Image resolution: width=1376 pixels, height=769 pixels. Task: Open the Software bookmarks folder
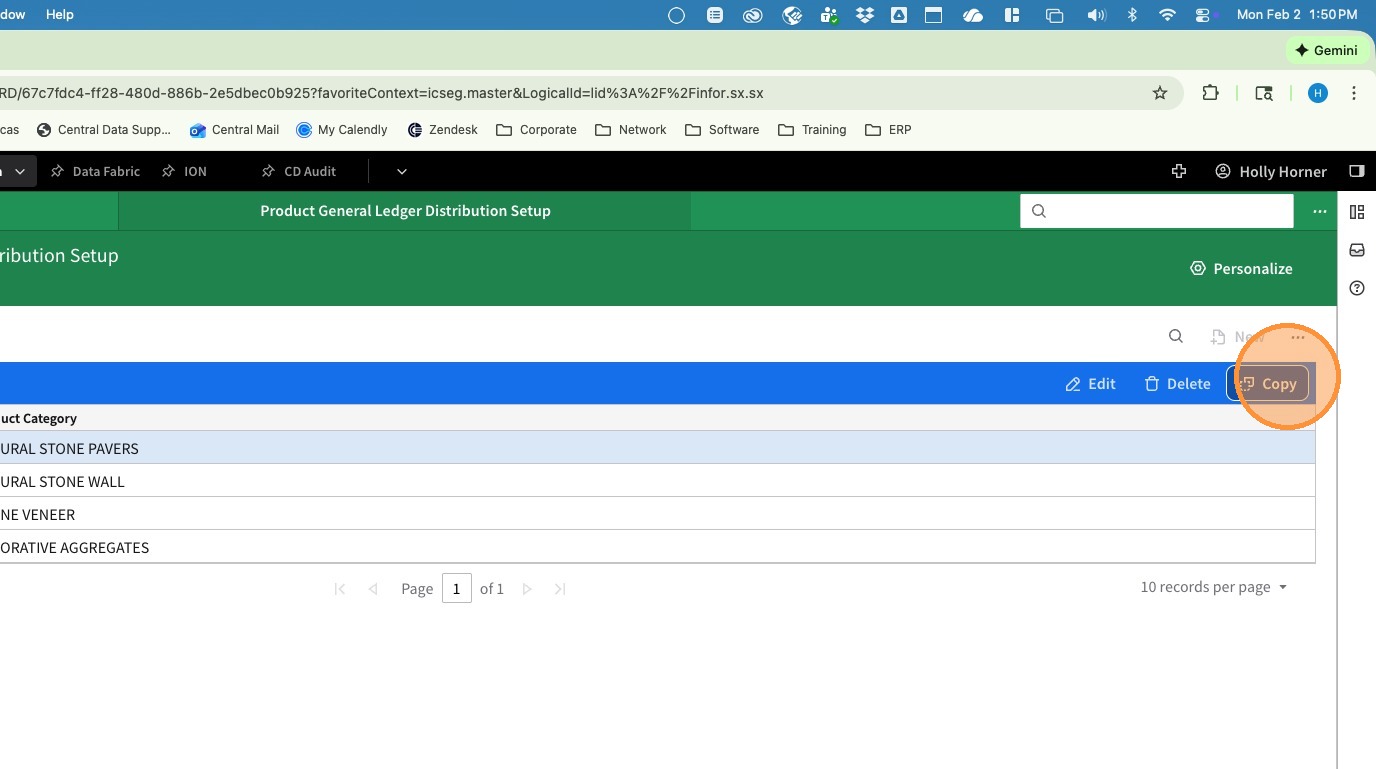(x=722, y=130)
